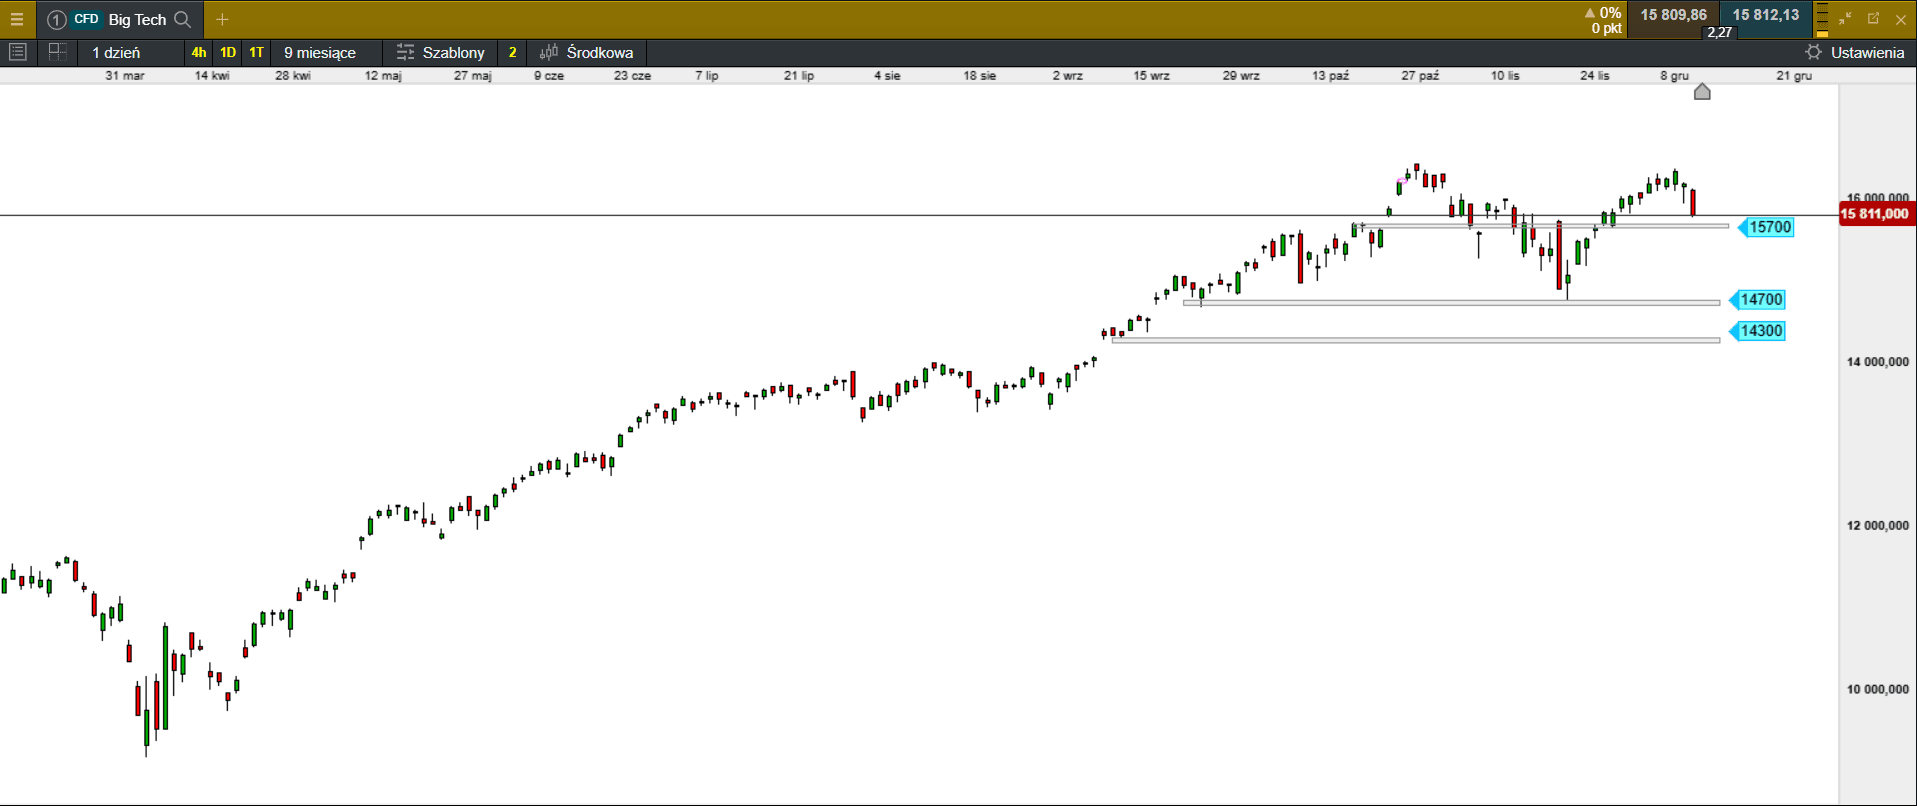Click the buy price 15 812,13

tap(1765, 15)
